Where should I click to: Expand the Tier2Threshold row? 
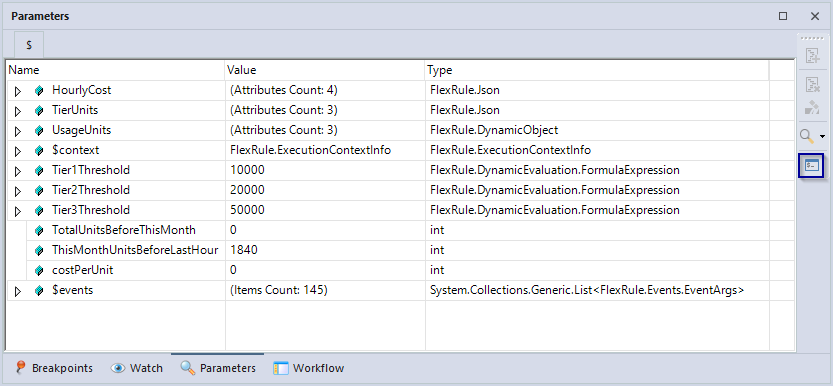click(18, 191)
